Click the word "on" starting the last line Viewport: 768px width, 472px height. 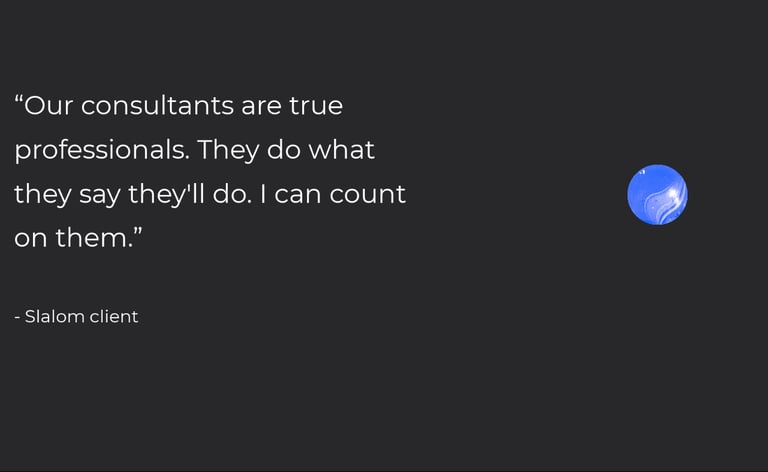click(x=30, y=239)
